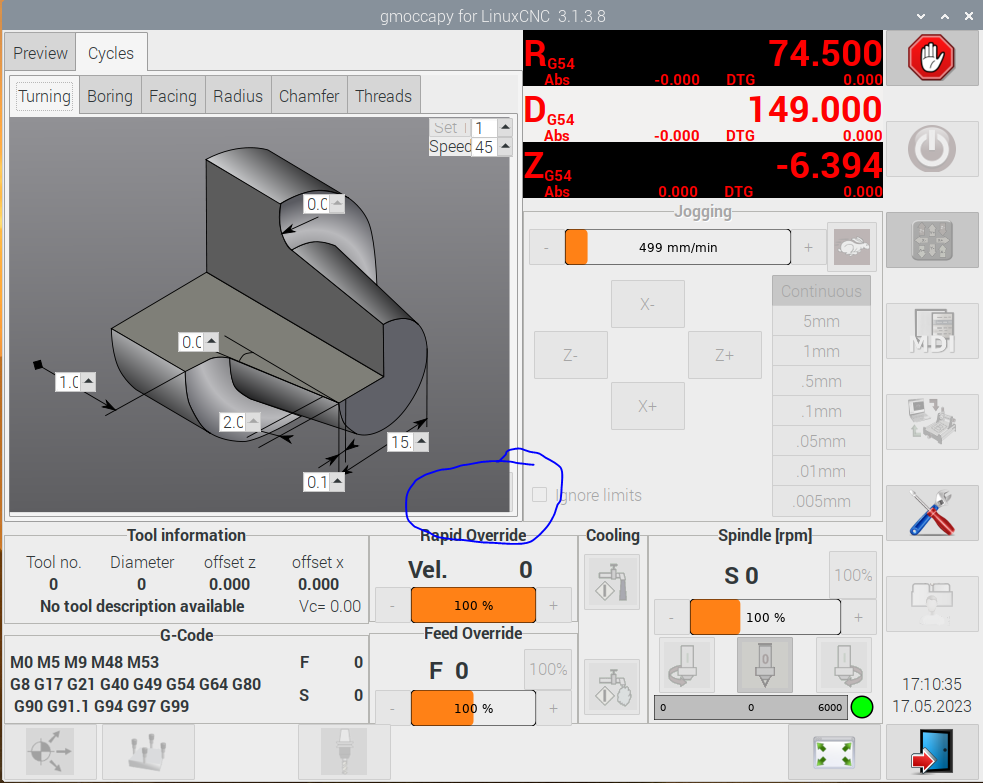This screenshot has width=983, height=783.
Task: Step the 2.0 dimension spinner
Action: coord(253,421)
